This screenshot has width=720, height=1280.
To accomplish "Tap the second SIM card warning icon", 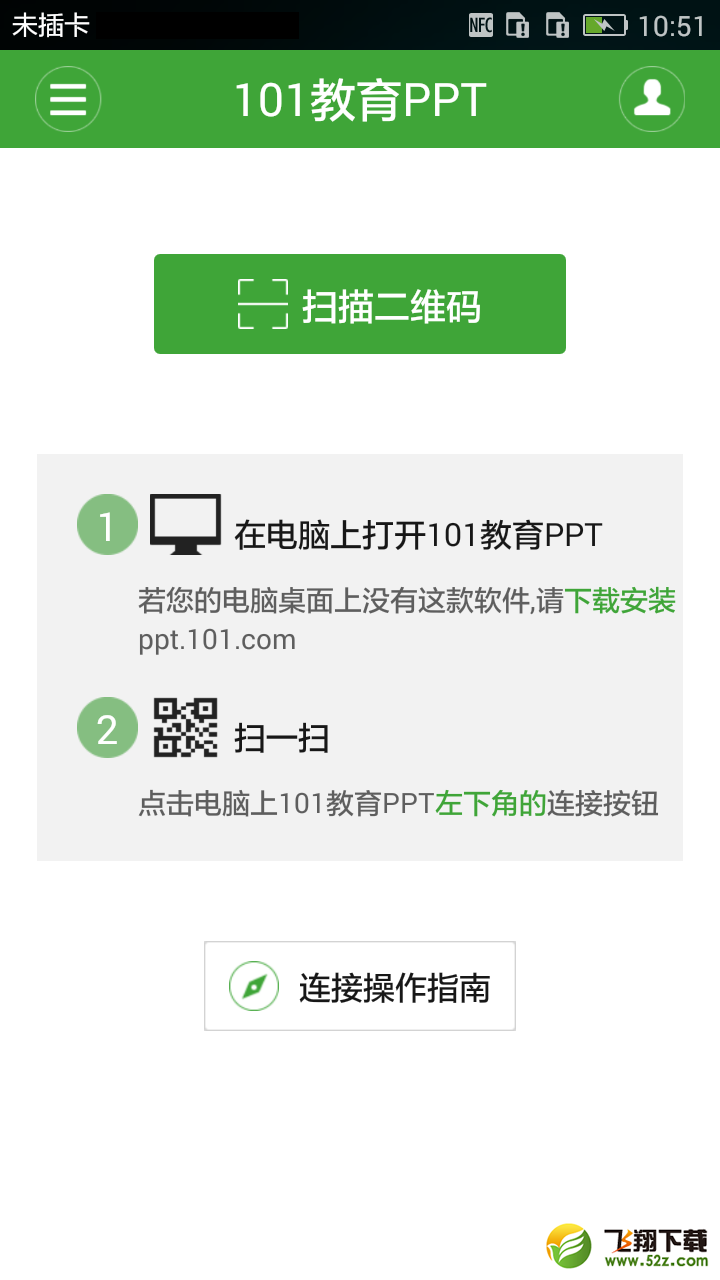I will 557,25.
